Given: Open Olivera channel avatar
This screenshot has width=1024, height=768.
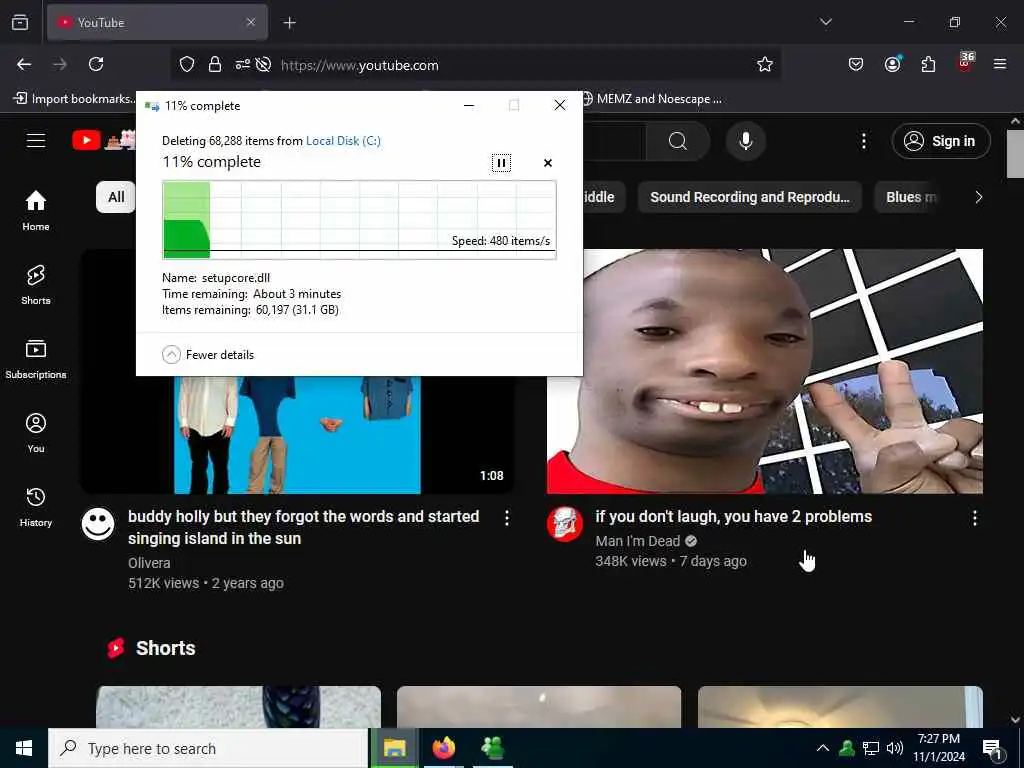Looking at the screenshot, I should point(98,524).
